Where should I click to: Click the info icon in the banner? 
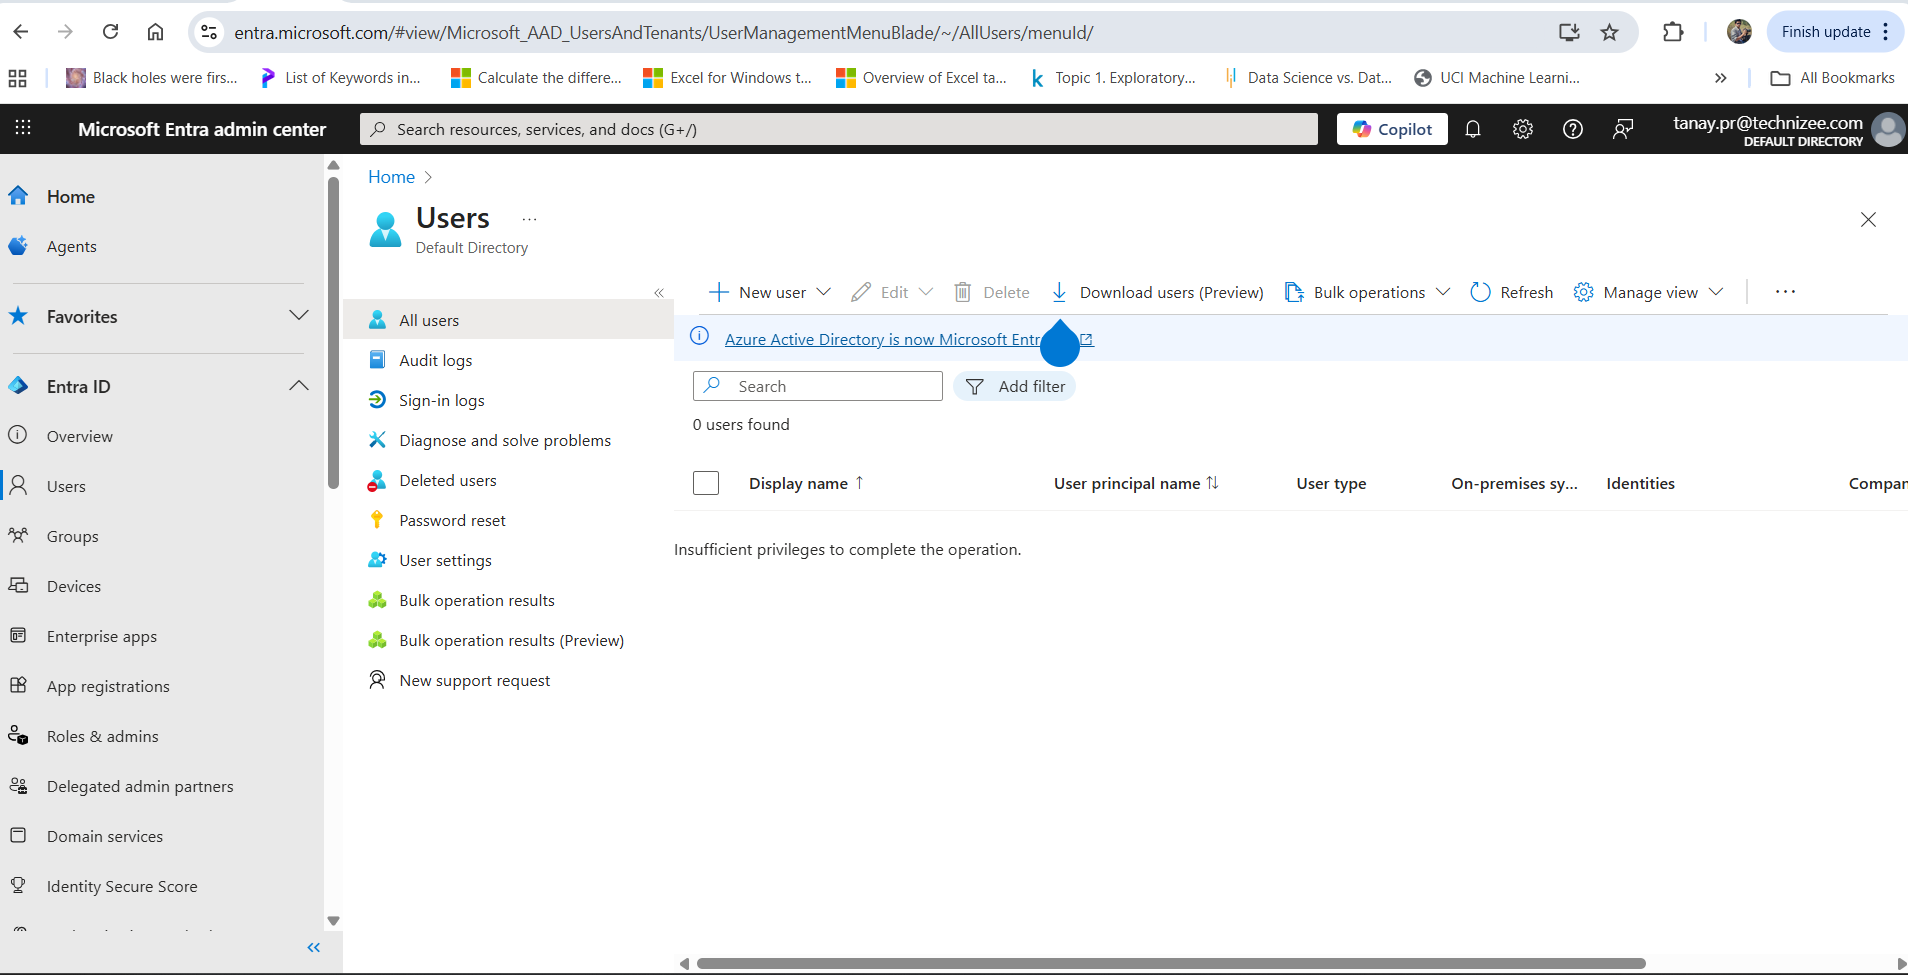tap(700, 336)
